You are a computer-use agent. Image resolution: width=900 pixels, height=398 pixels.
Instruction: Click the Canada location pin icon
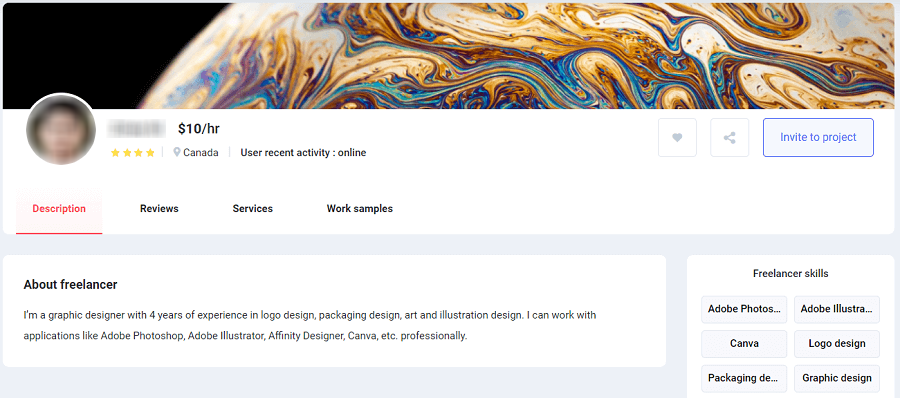(x=177, y=152)
